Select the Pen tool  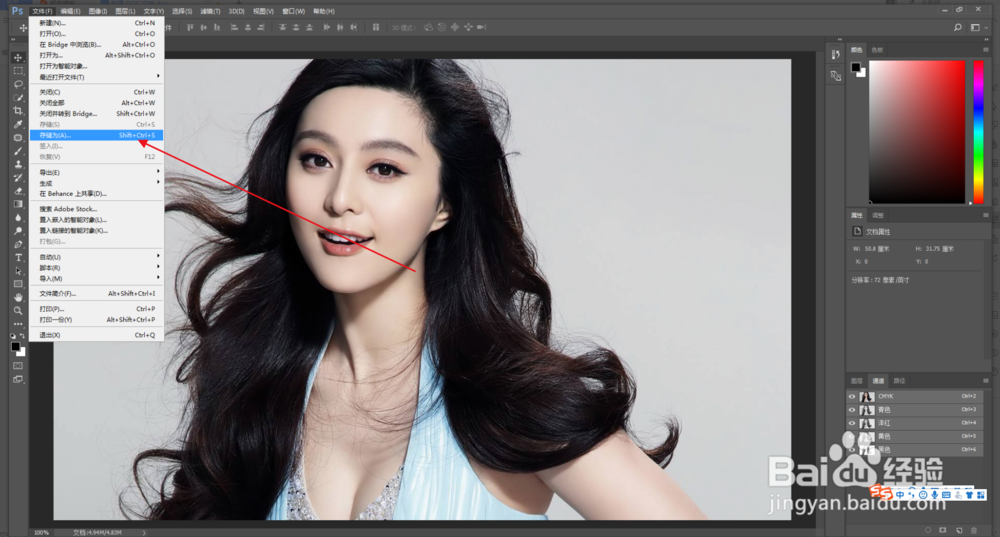[x=18, y=244]
